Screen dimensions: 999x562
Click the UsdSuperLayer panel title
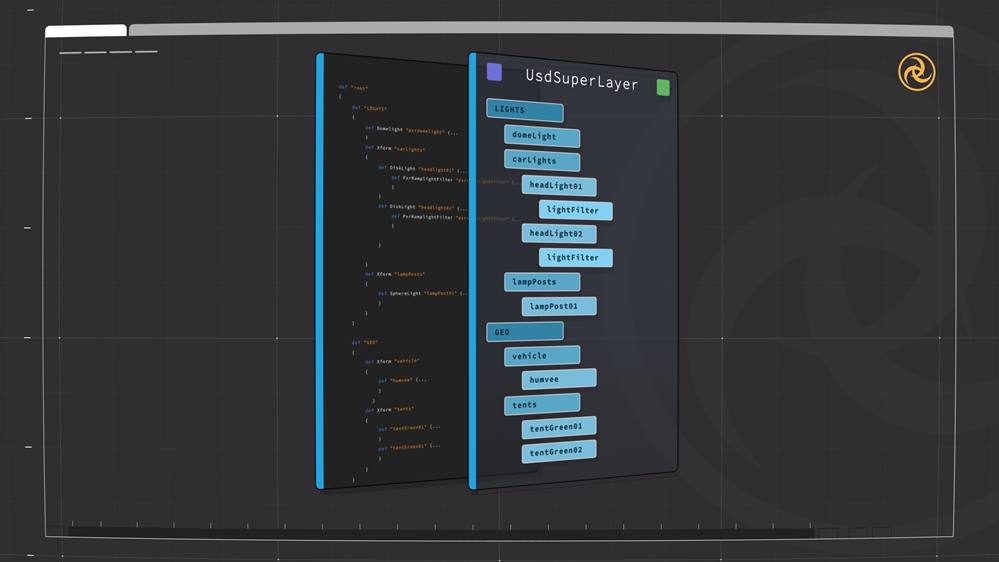pyautogui.click(x=582, y=81)
